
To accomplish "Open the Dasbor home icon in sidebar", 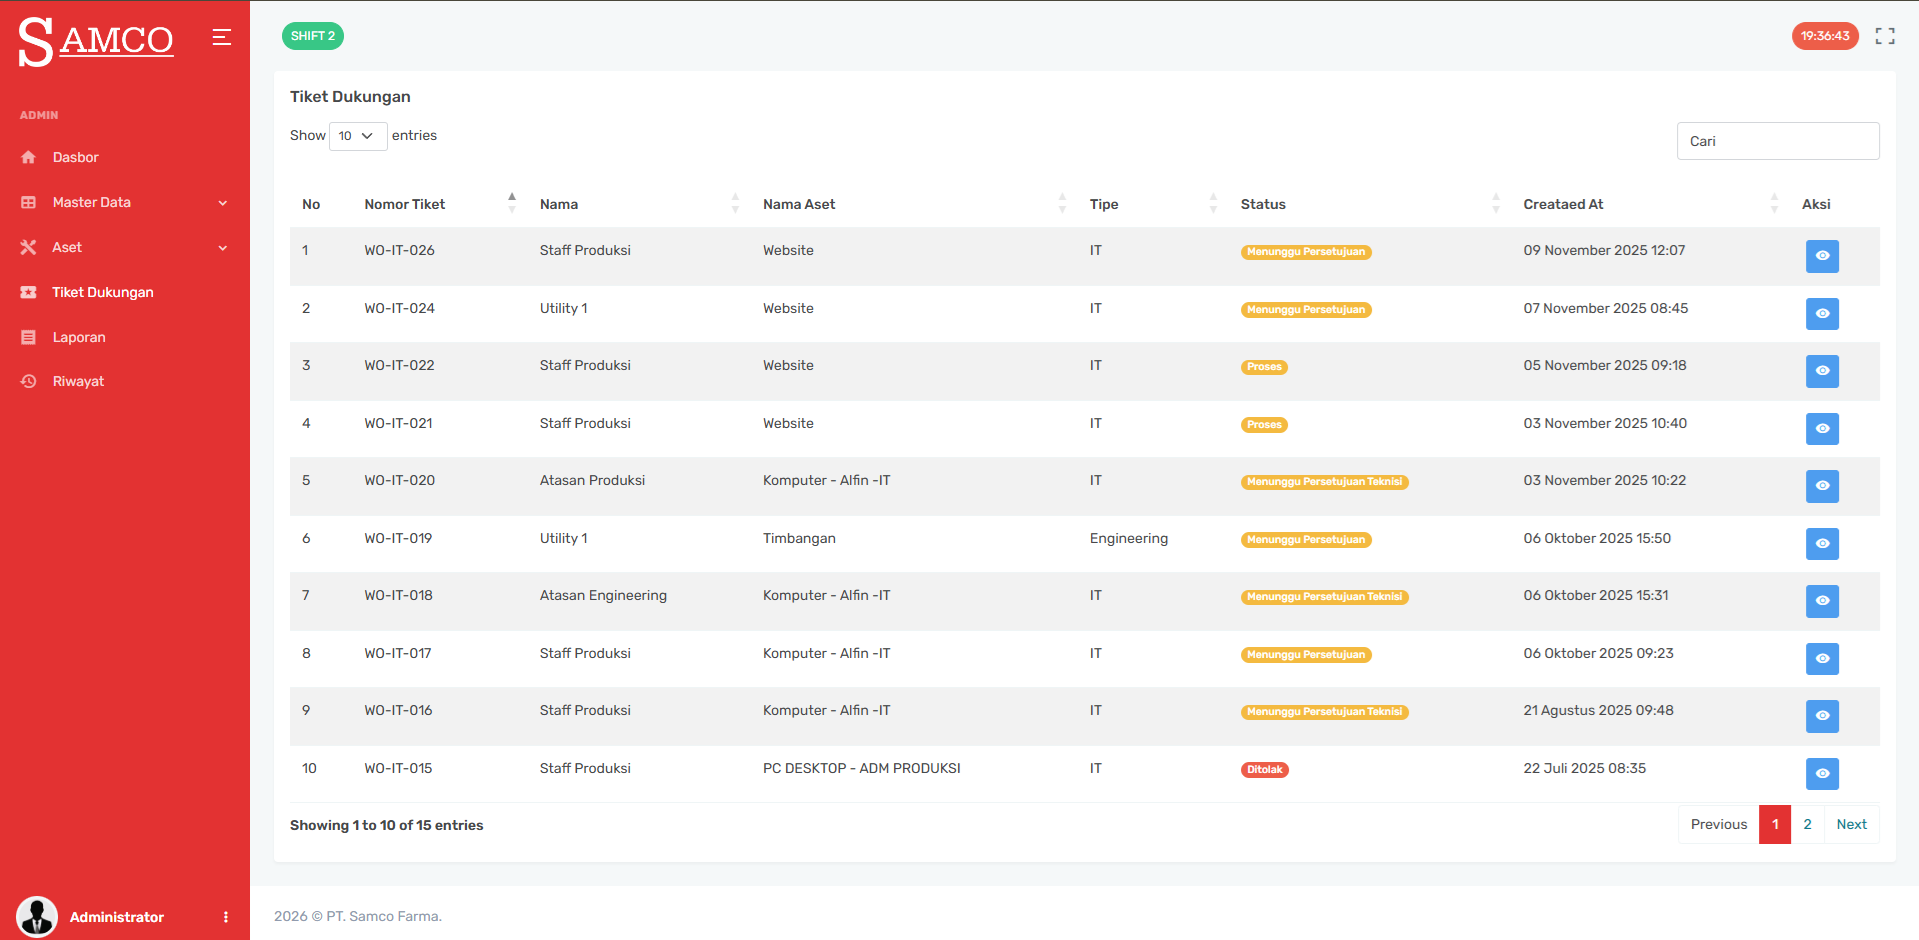I will click(30, 157).
